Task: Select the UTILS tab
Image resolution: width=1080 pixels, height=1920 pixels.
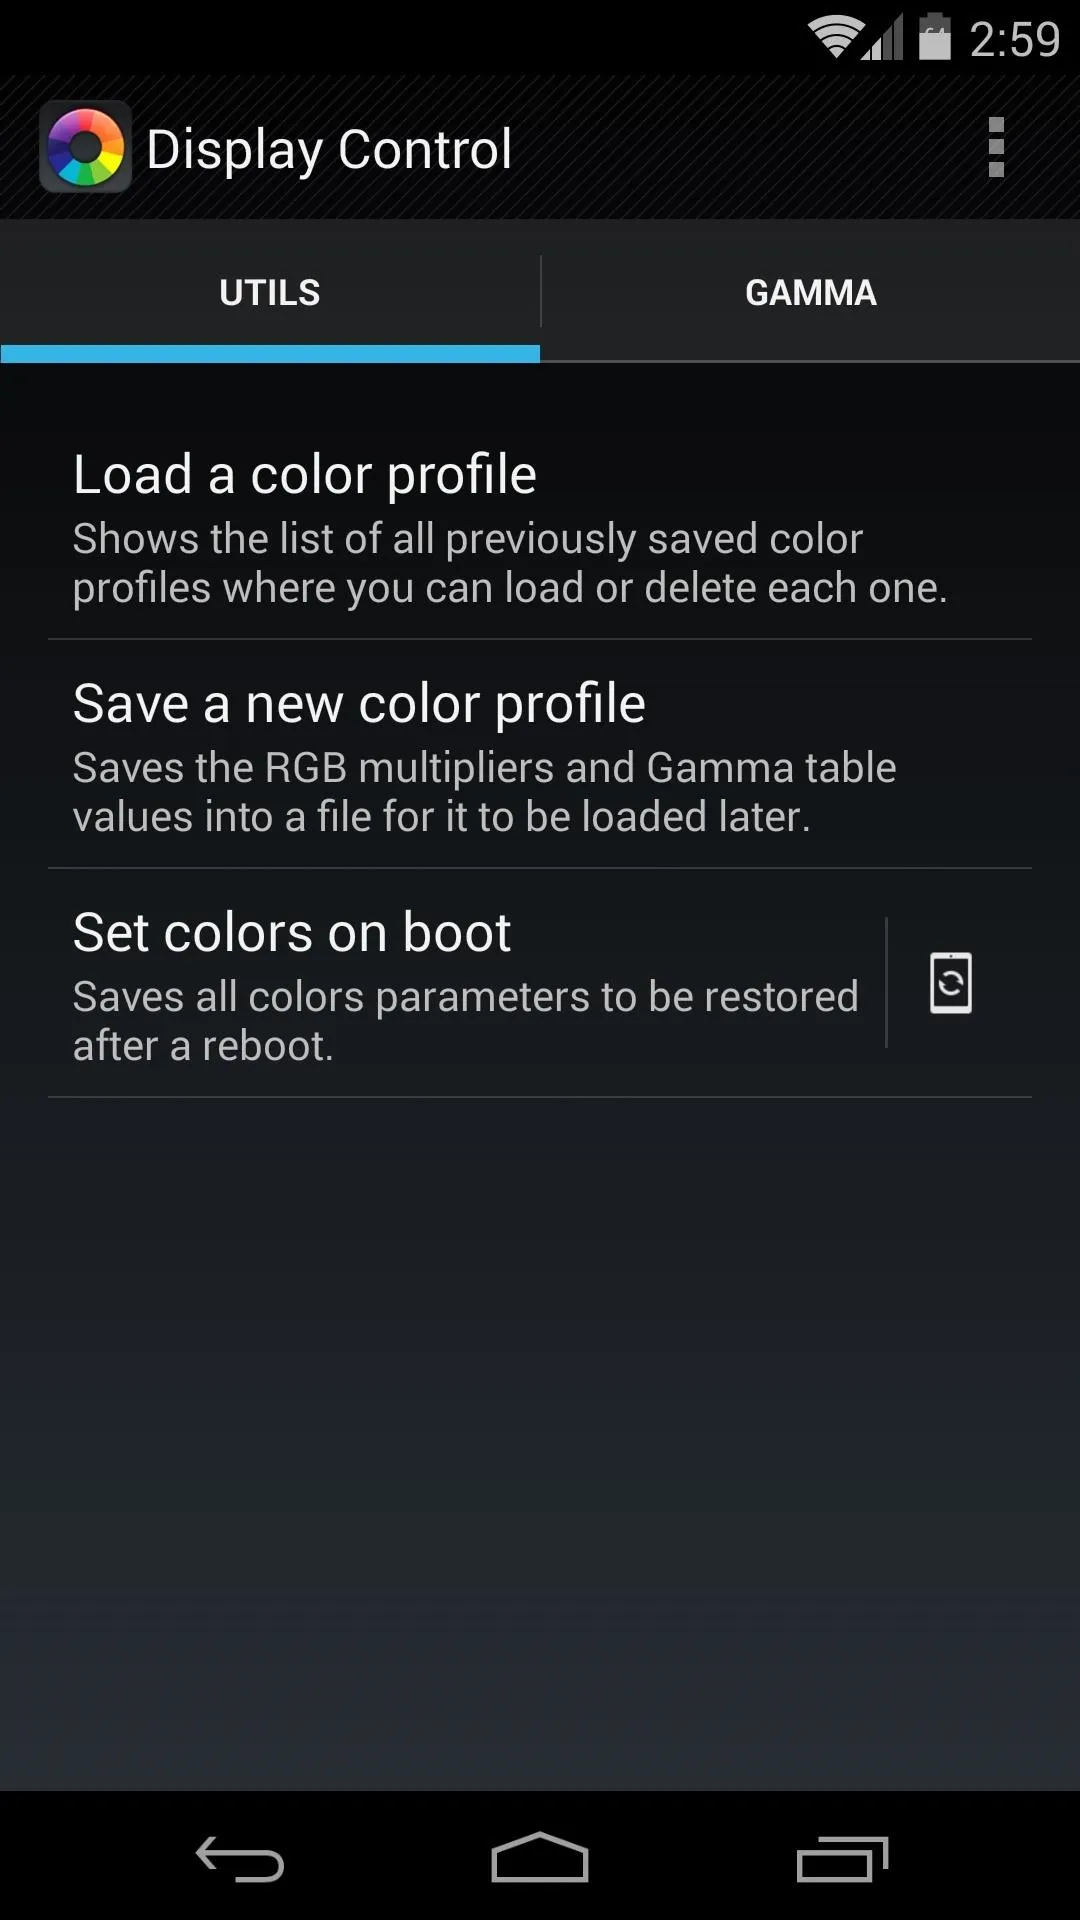Action: [x=270, y=293]
